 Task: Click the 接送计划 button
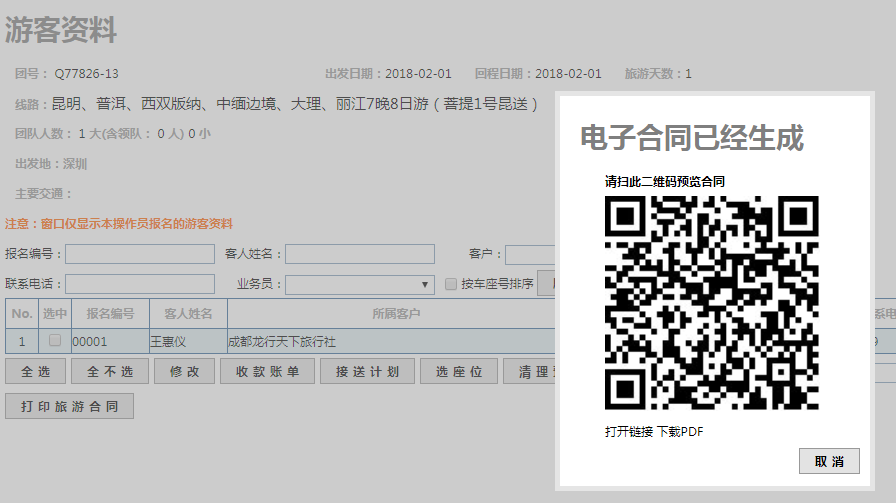coord(367,372)
